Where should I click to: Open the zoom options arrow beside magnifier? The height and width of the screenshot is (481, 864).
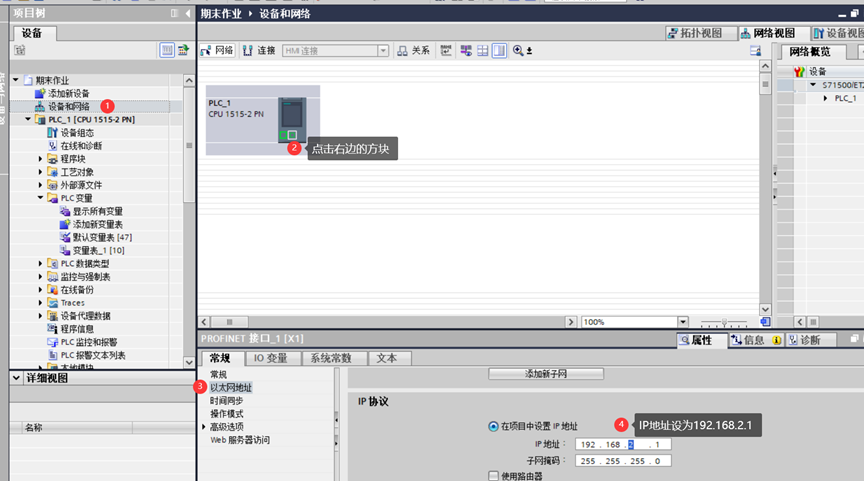(x=530, y=51)
